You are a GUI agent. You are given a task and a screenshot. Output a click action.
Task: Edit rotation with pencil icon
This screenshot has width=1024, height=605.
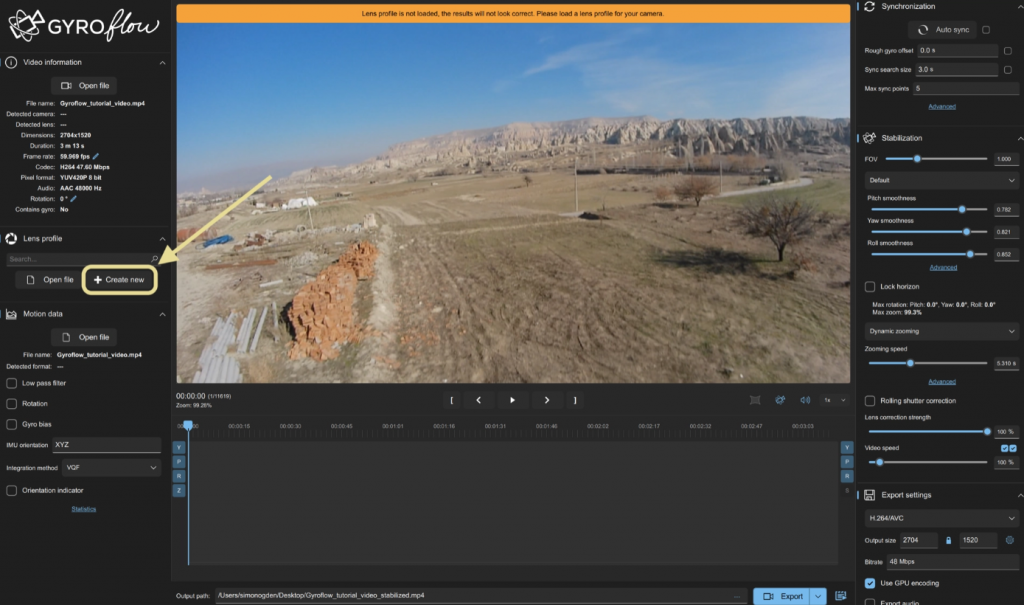click(73, 199)
